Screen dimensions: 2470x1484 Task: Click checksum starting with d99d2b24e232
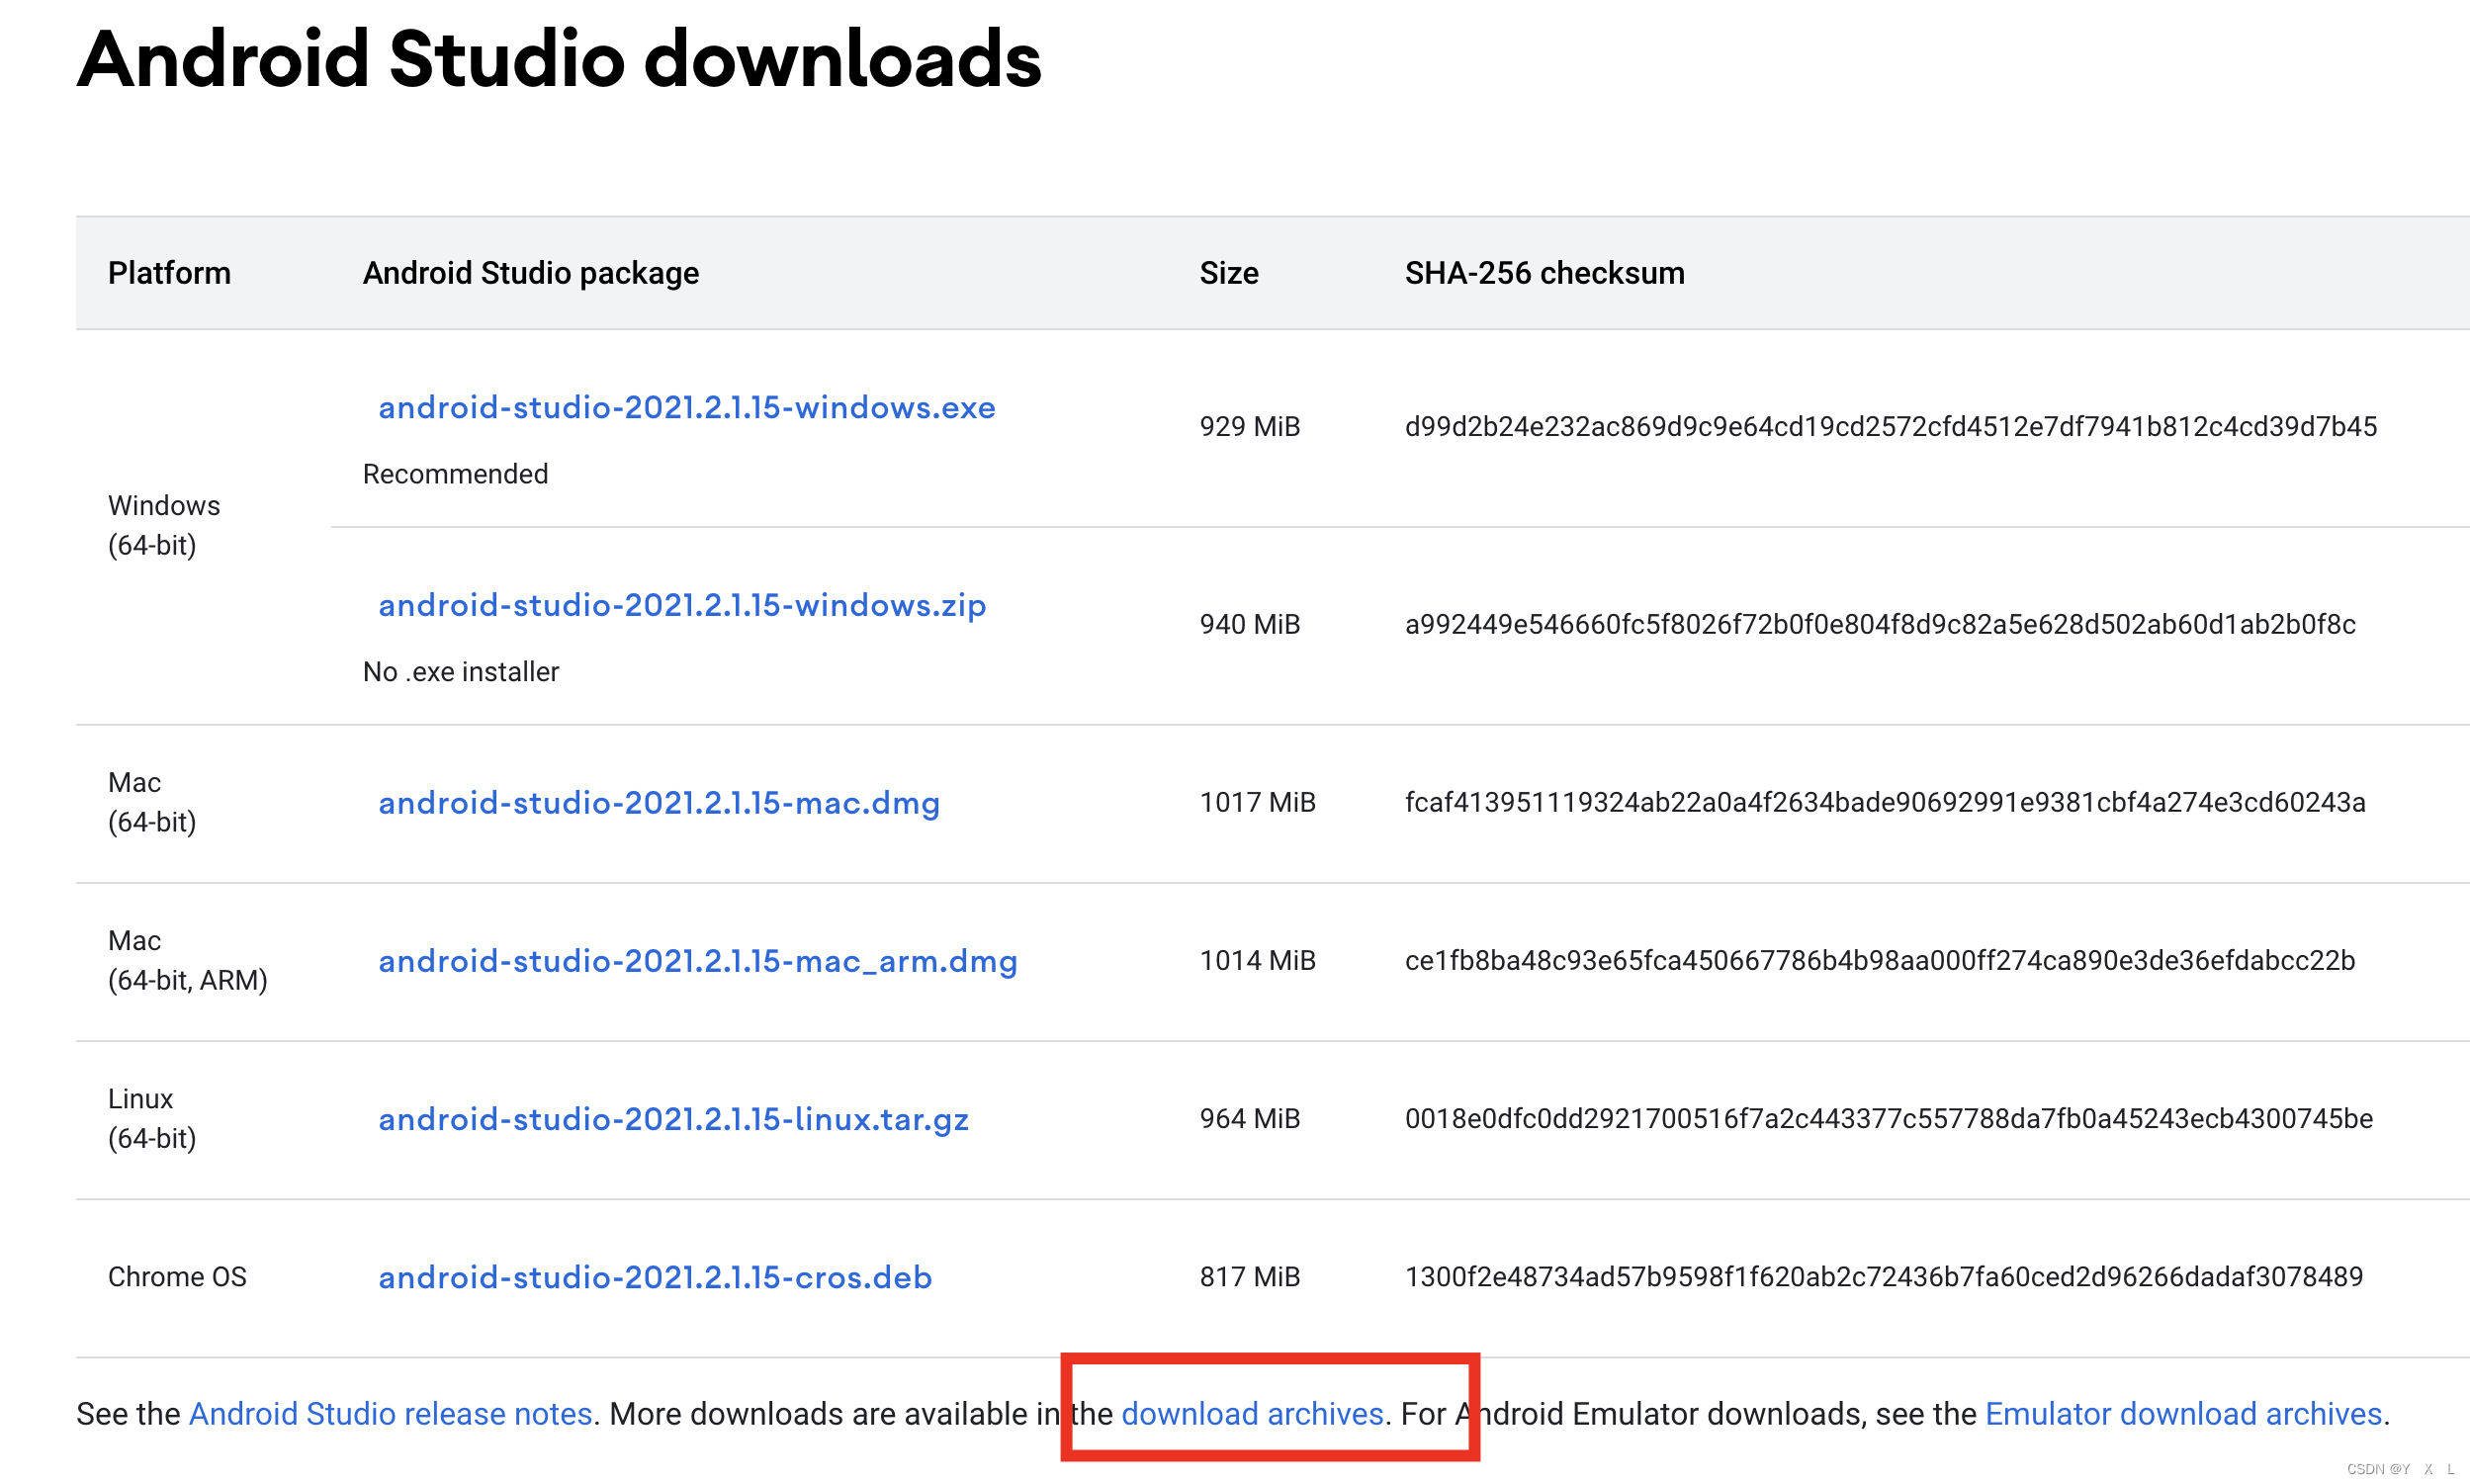point(1890,427)
